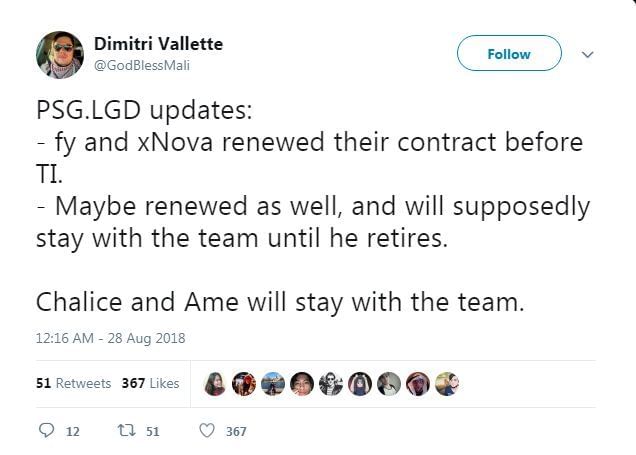Viewport: 636px width, 455px height.
Task: Select the fourth liker avatar in the row
Action: pyautogui.click(x=301, y=383)
